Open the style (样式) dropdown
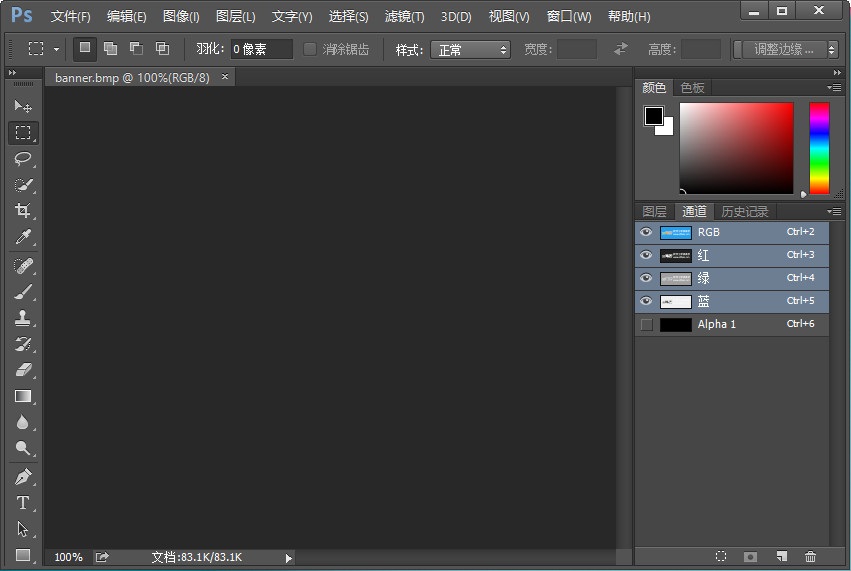Screen dimensions: 851x571 pyautogui.click(x=470, y=49)
